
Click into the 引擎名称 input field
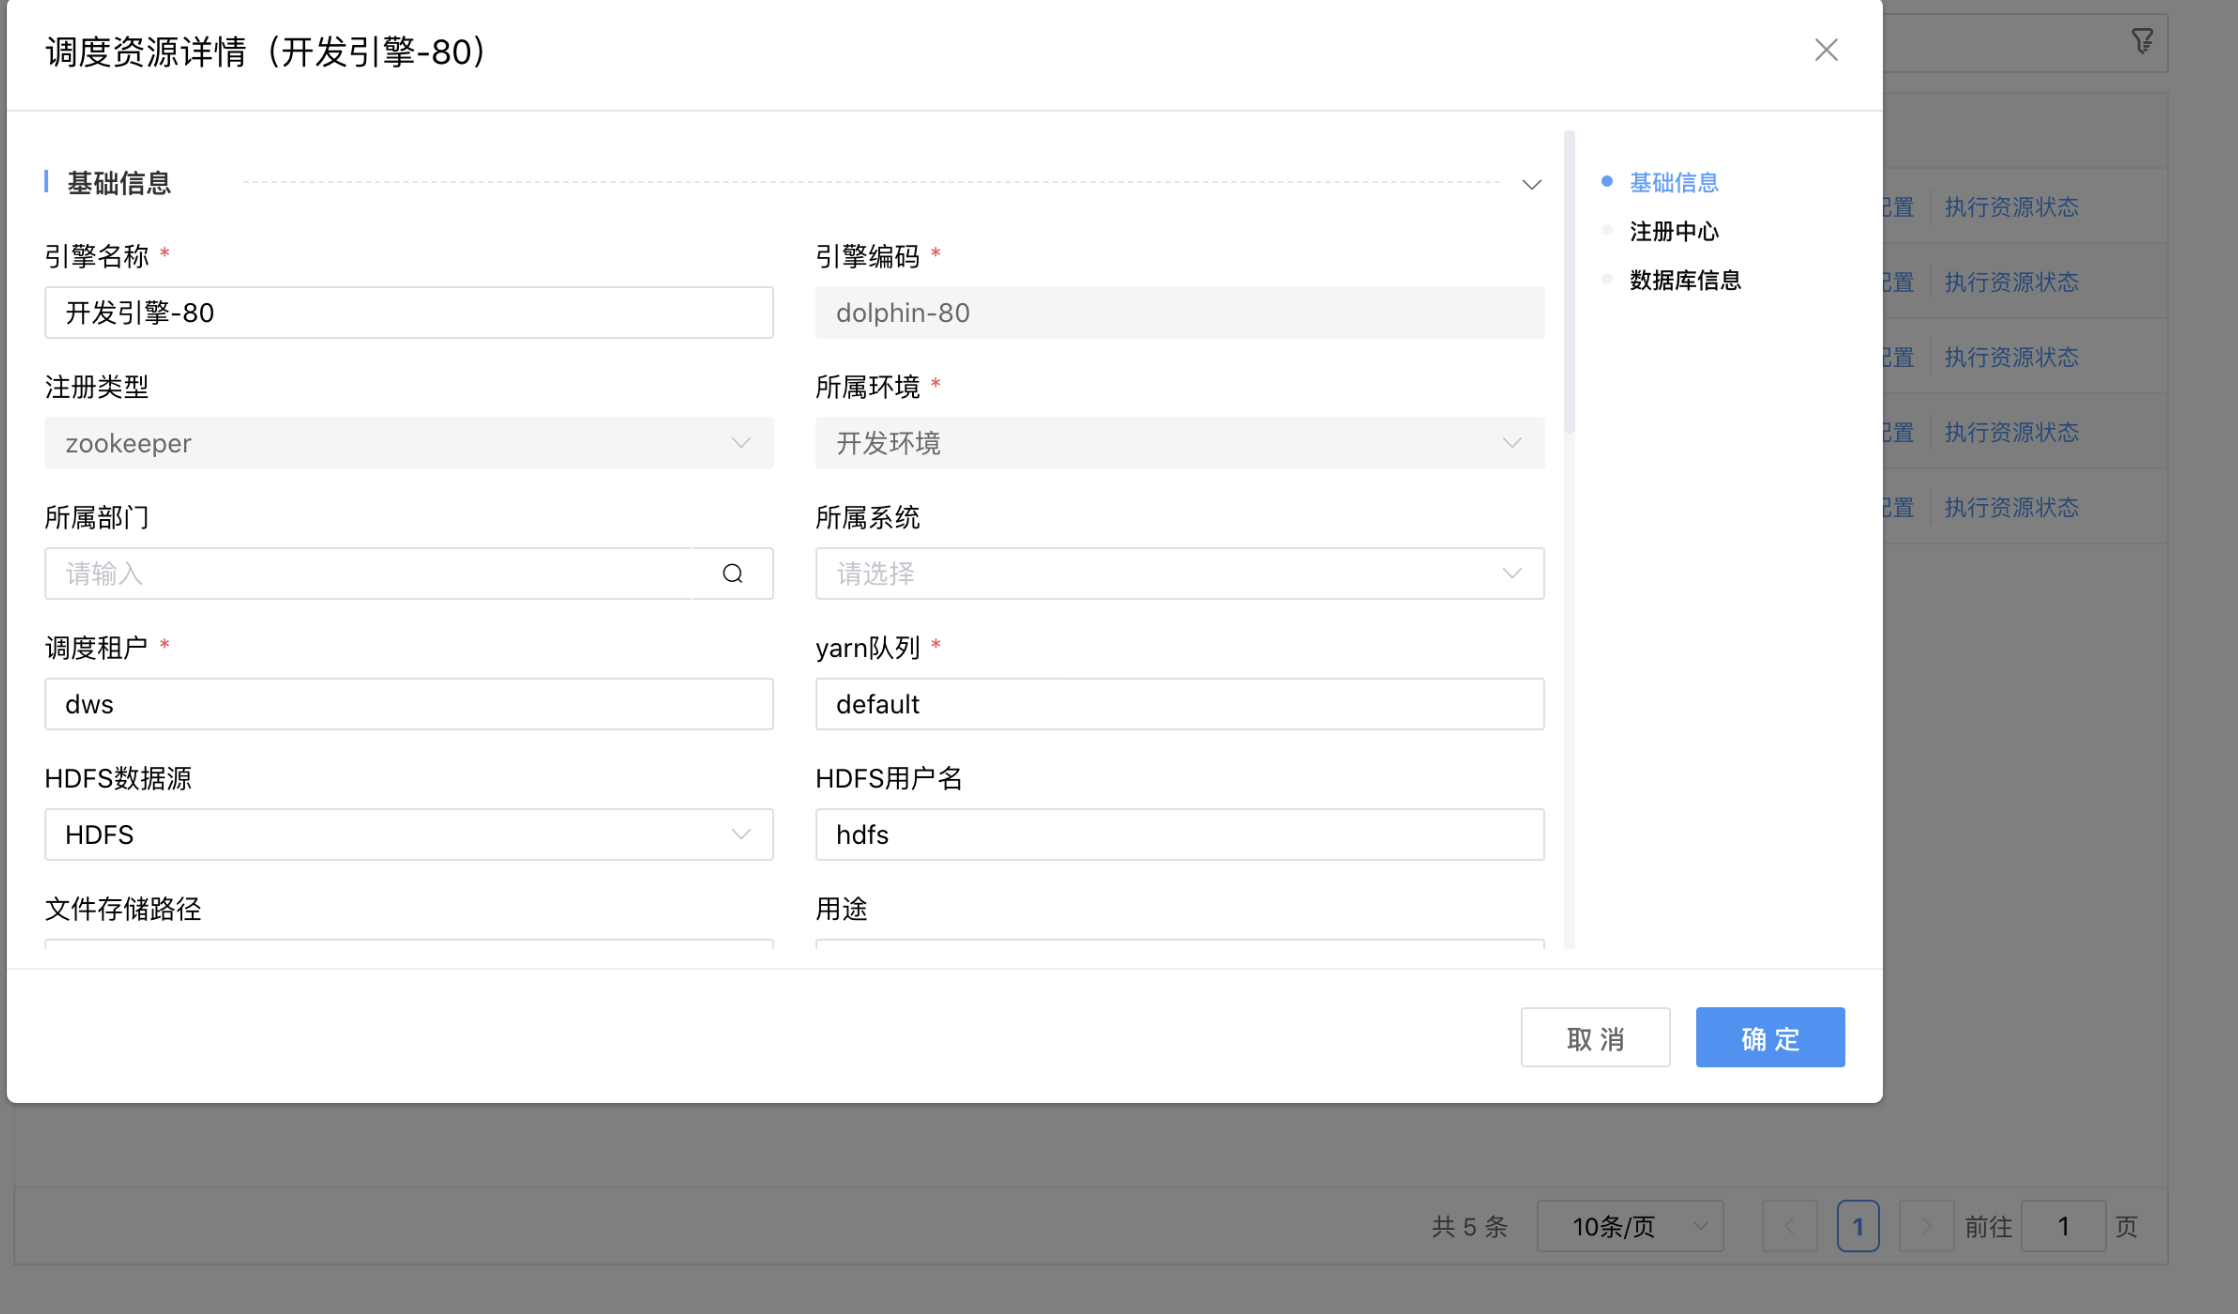[408, 312]
